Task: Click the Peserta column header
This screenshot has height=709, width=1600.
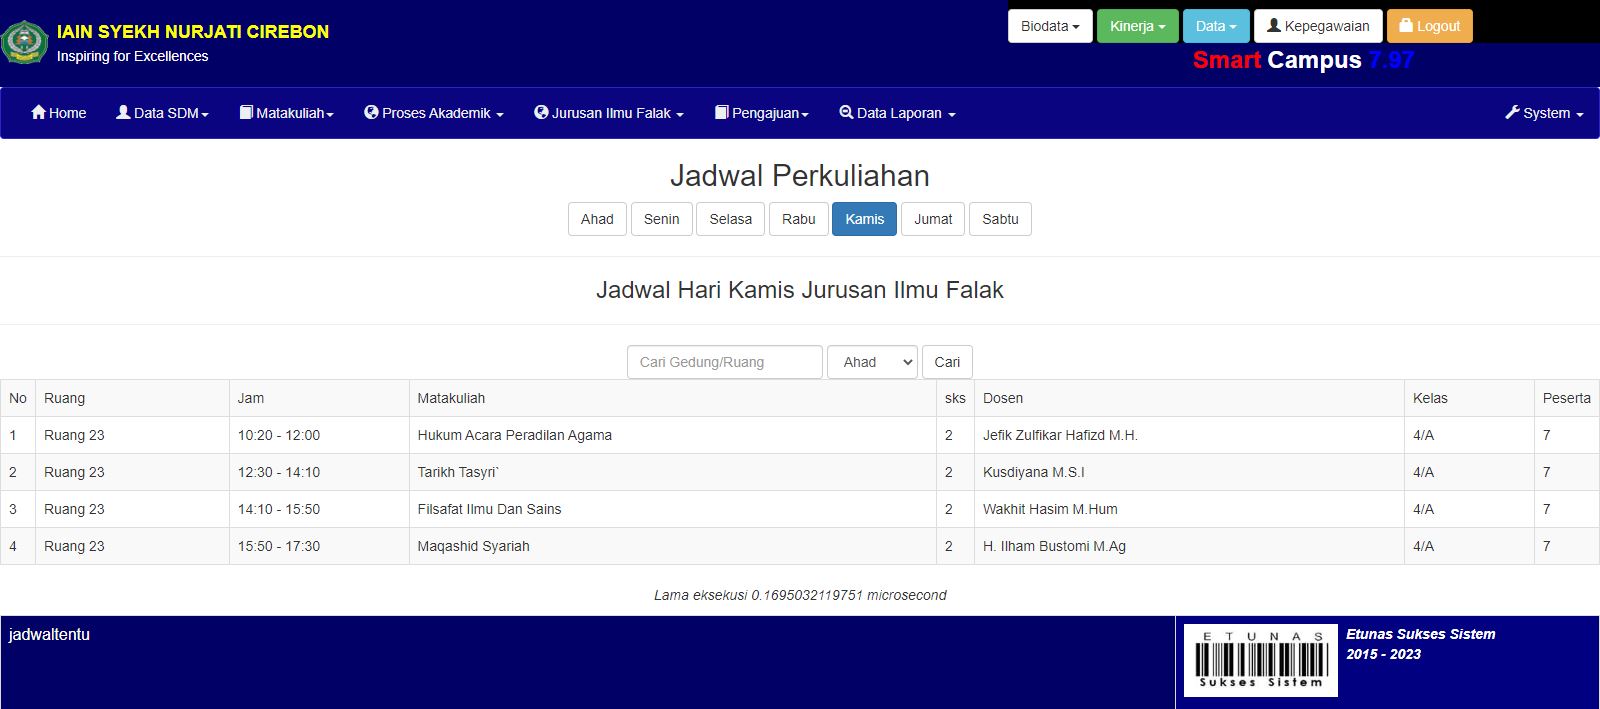Action: (1566, 398)
